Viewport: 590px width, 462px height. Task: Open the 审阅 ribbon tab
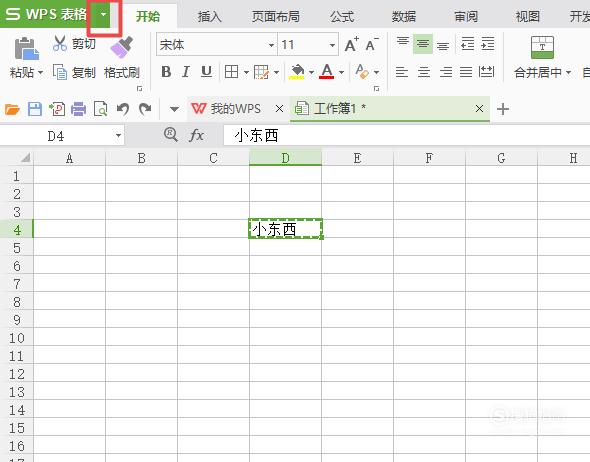[x=466, y=17]
